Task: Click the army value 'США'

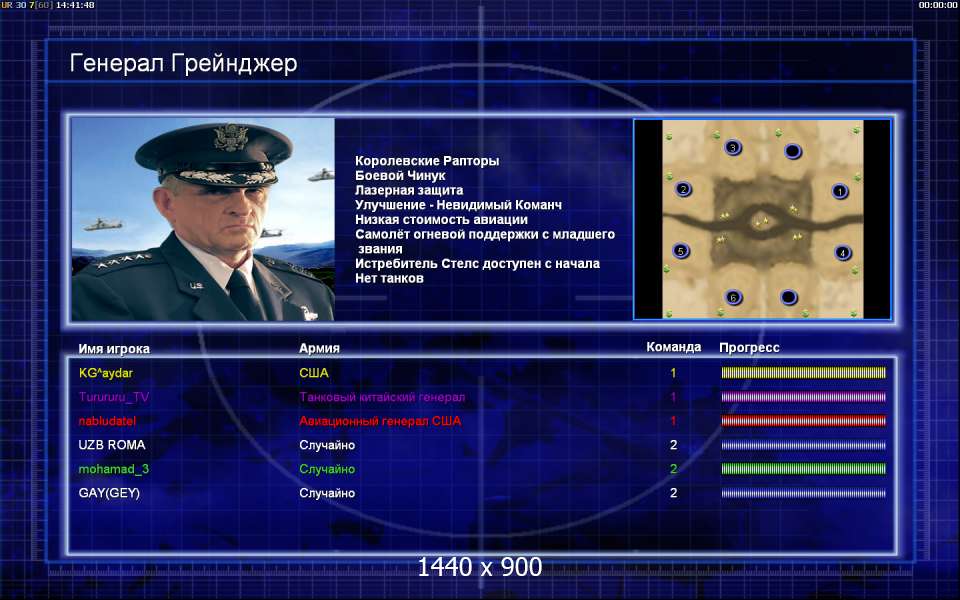Action: pyautogui.click(x=314, y=373)
